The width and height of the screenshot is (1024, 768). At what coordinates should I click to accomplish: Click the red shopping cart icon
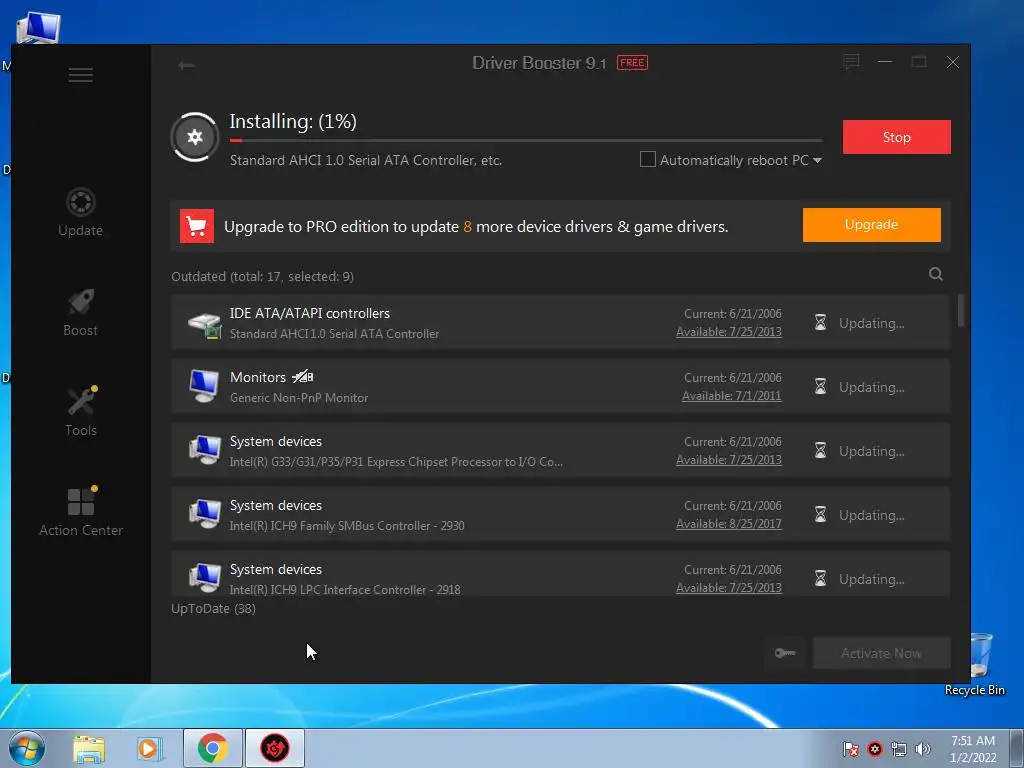(x=197, y=226)
